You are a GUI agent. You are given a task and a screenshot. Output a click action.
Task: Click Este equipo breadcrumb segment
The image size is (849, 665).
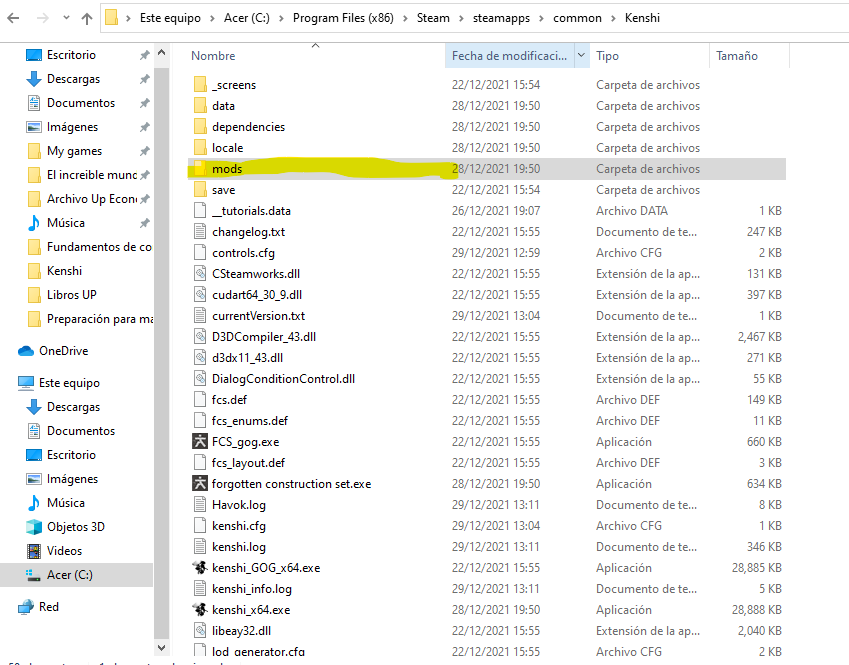pyautogui.click(x=170, y=18)
